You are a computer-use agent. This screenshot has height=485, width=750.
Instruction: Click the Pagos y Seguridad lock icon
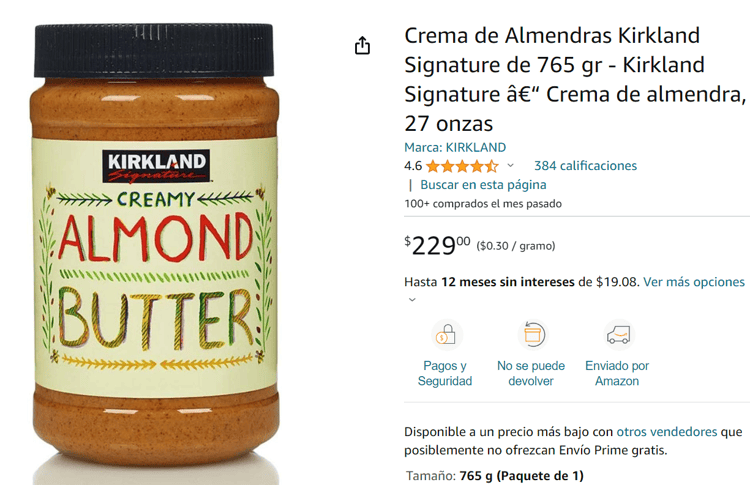click(446, 334)
